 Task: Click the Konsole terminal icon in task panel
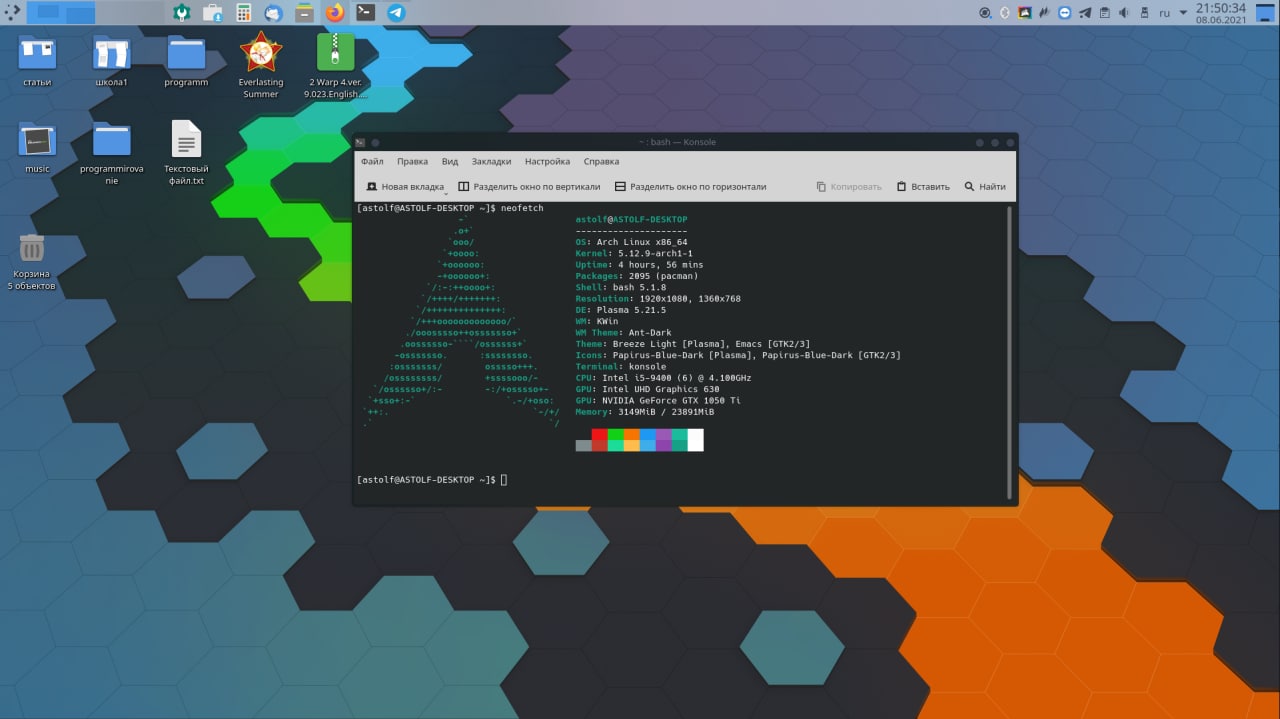366,13
